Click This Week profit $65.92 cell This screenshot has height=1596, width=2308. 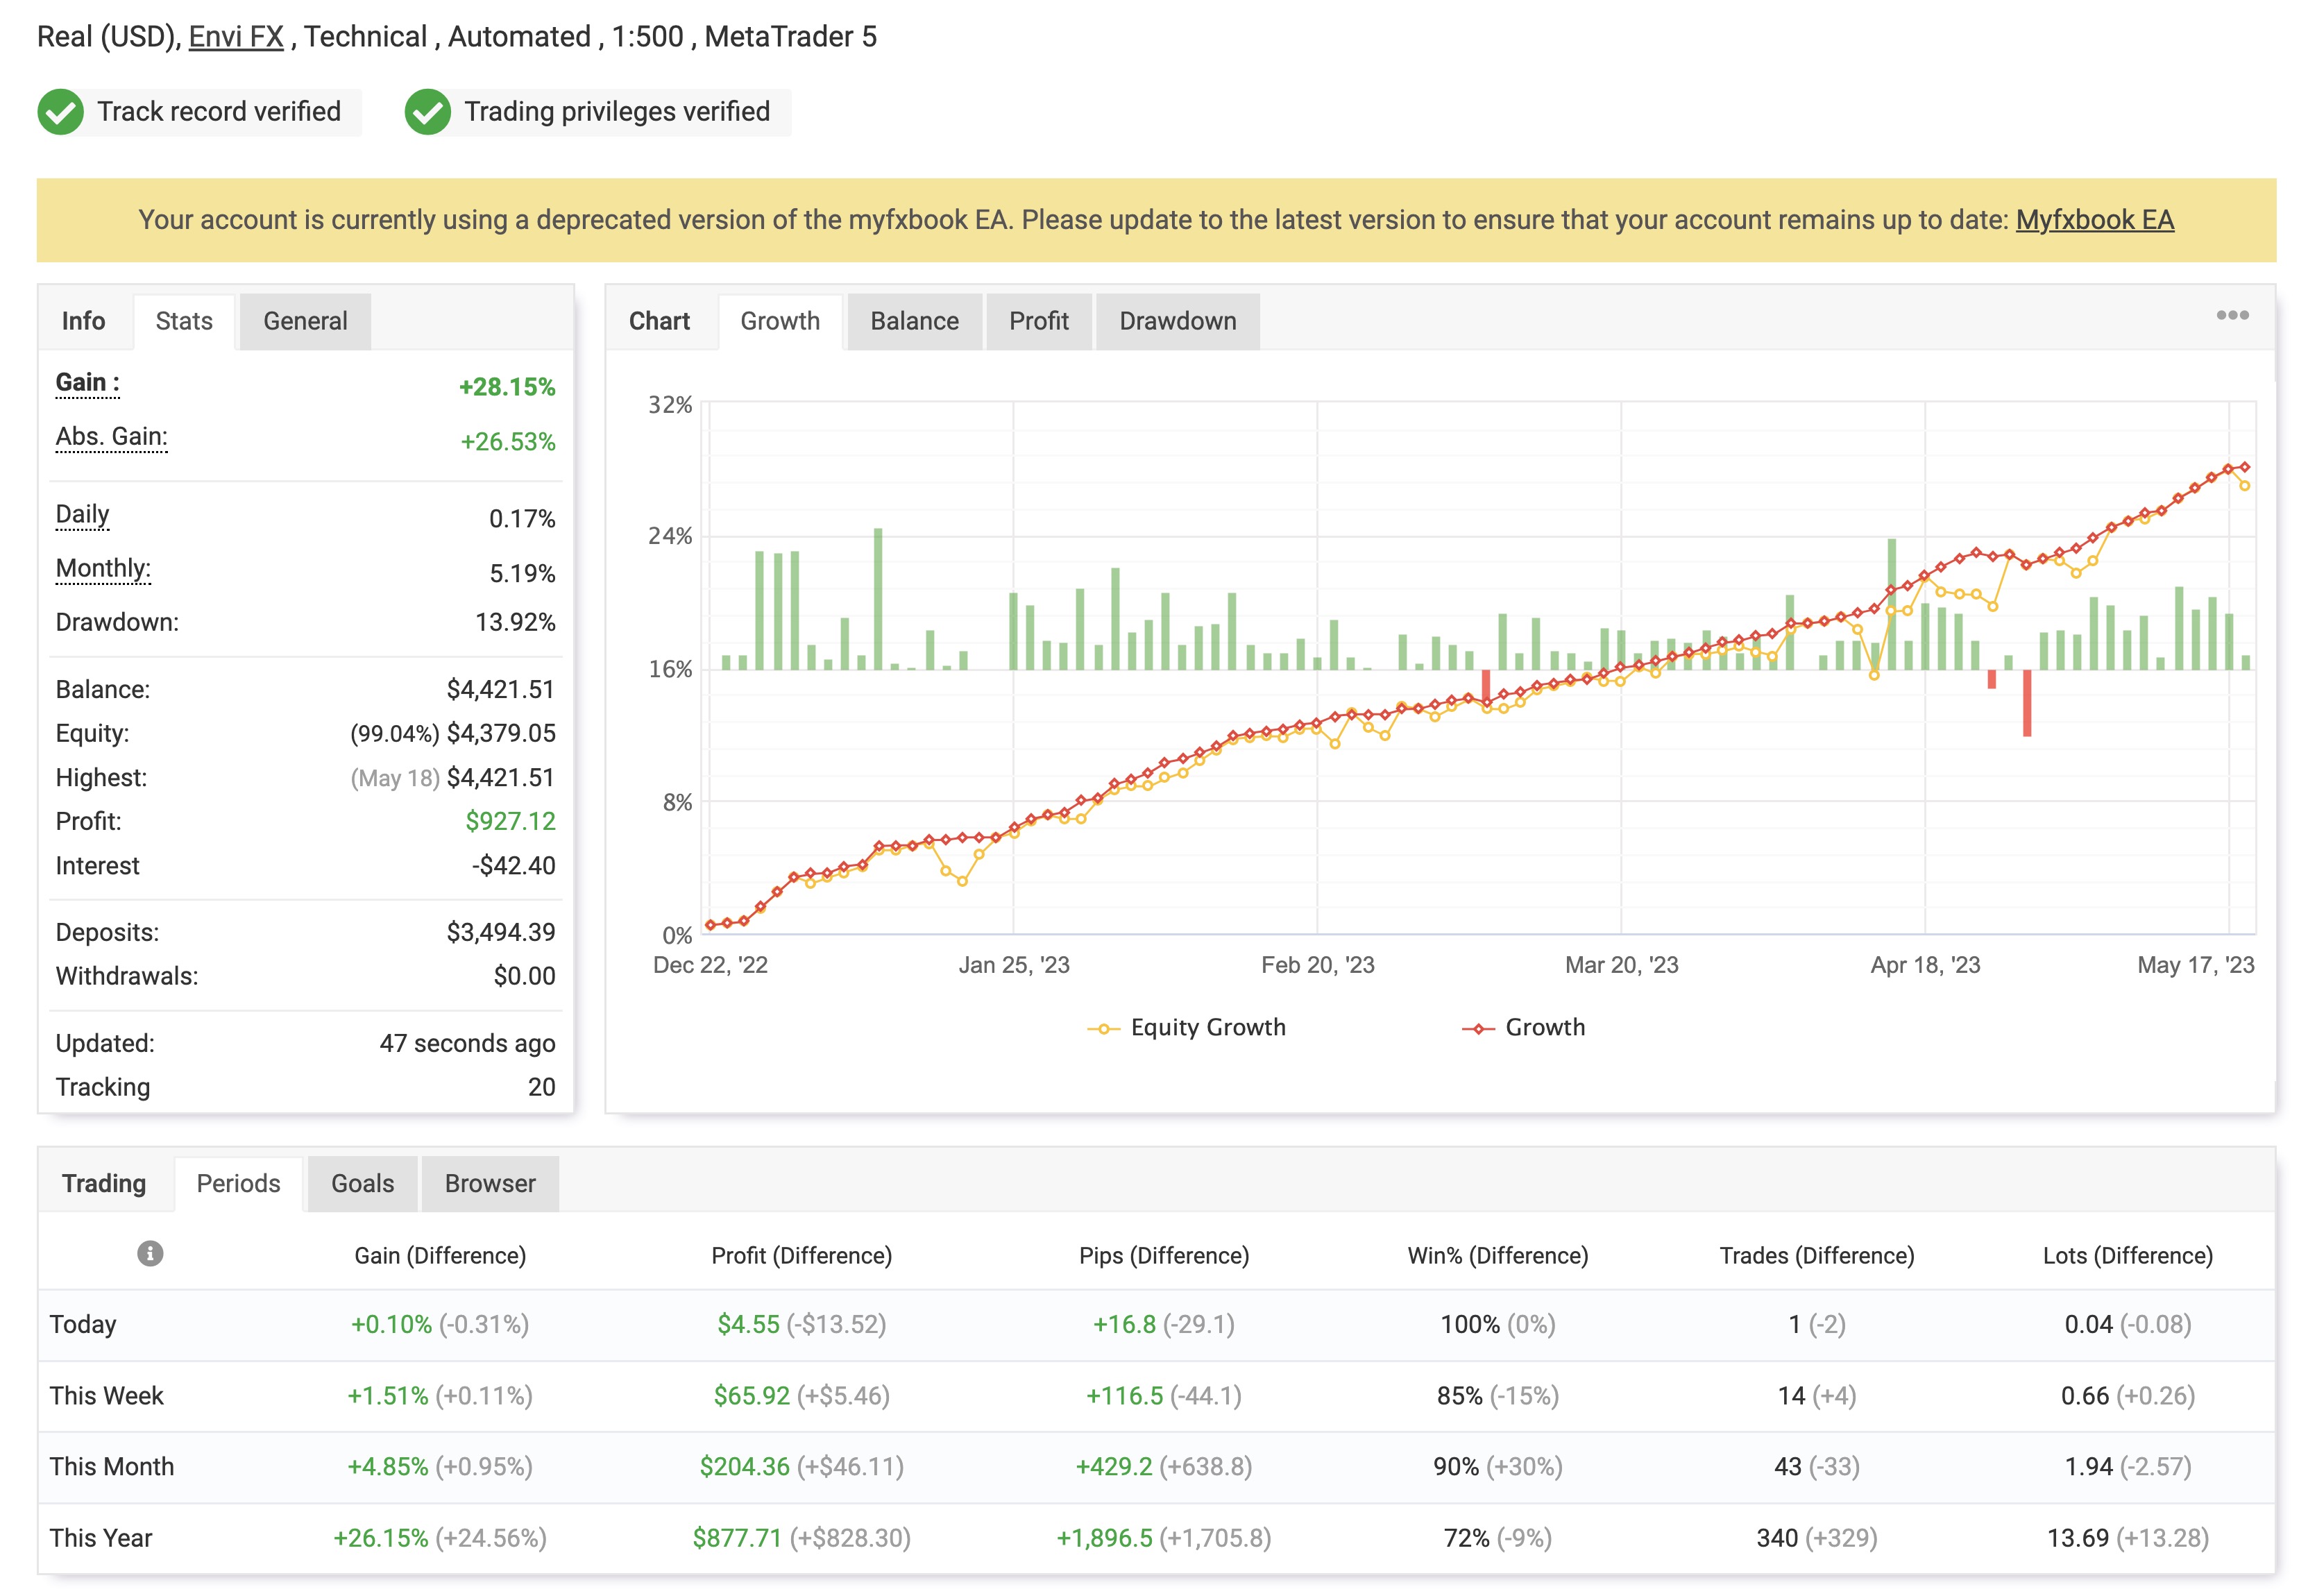pos(801,1395)
